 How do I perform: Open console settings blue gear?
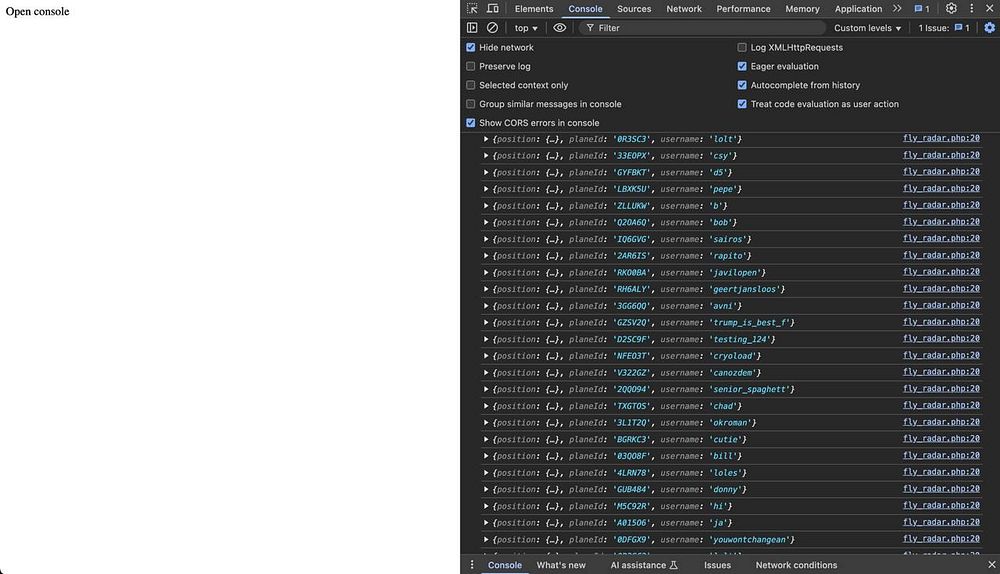click(x=989, y=28)
